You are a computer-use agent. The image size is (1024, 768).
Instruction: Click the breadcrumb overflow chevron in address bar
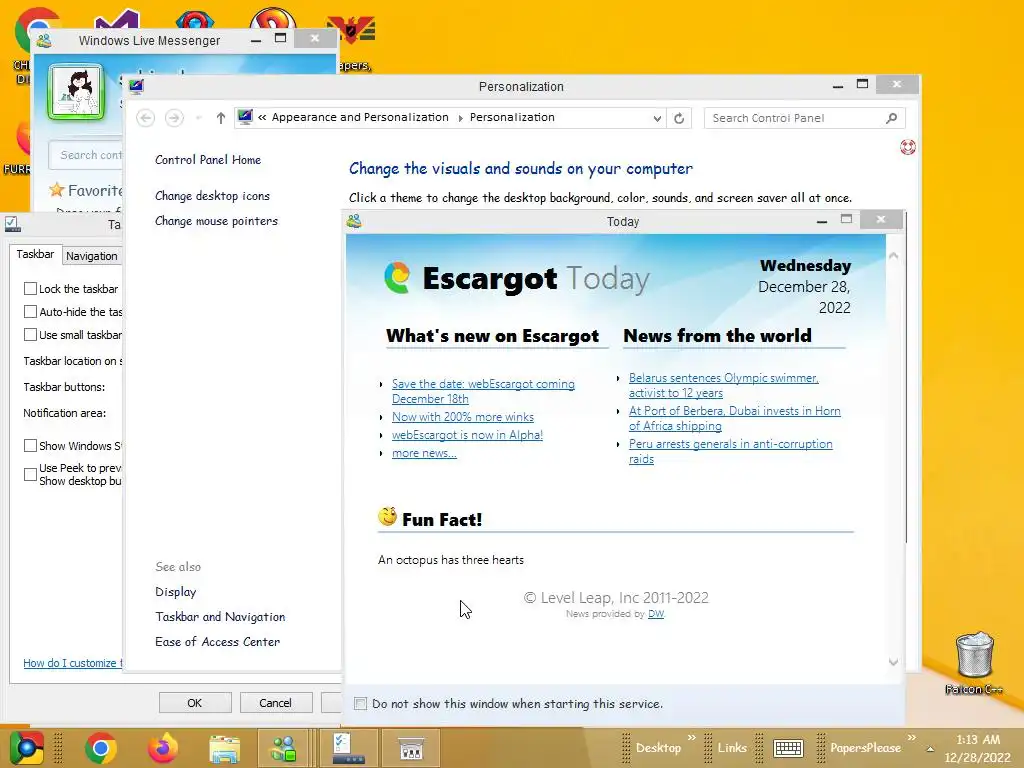pyautogui.click(x=262, y=118)
